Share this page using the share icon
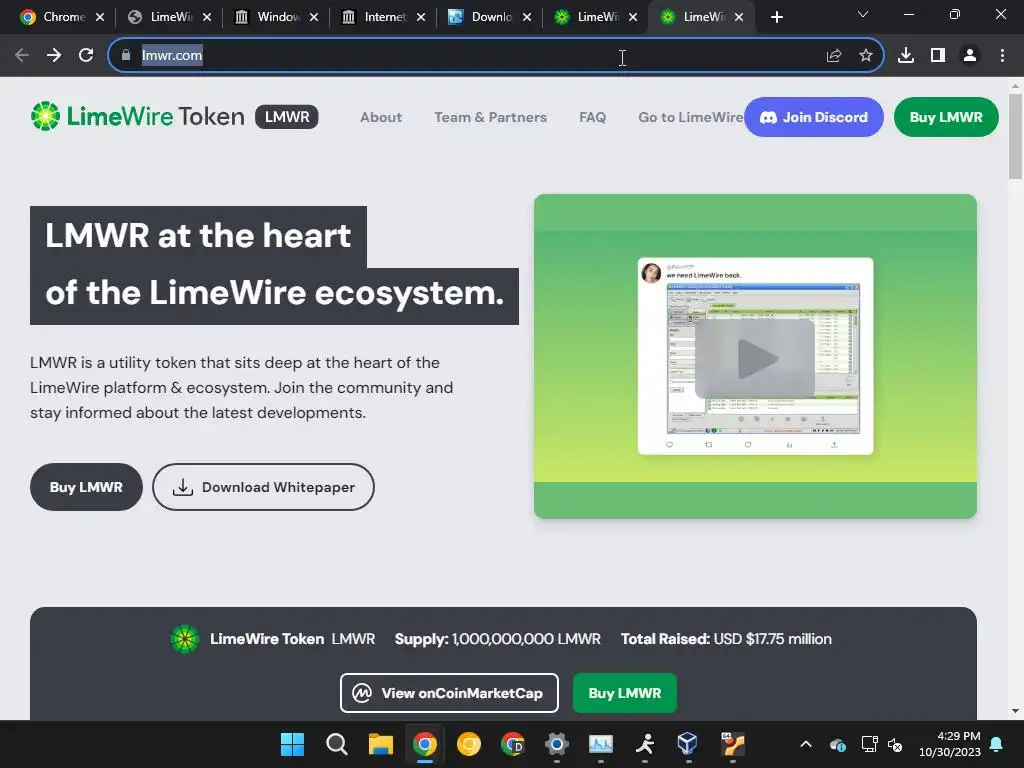Image resolution: width=1024 pixels, height=768 pixels. (834, 56)
